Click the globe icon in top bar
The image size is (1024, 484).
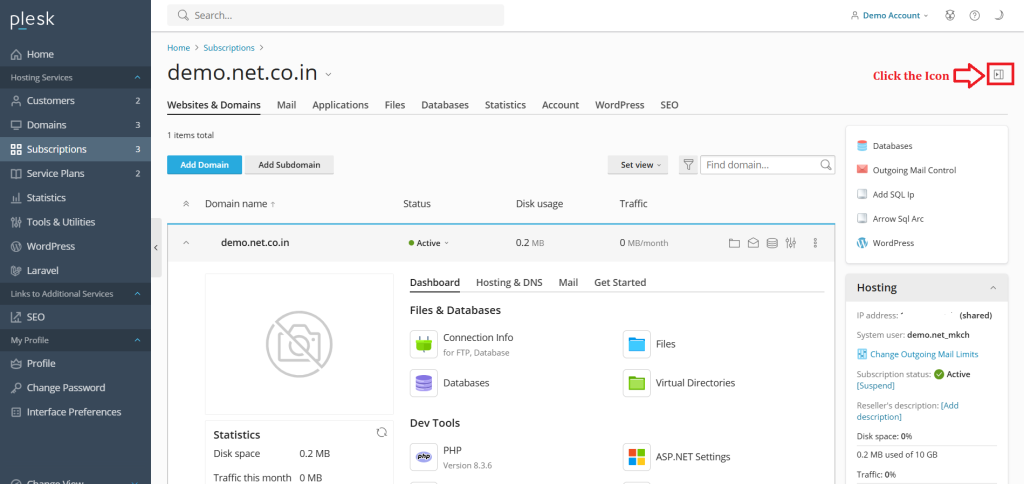pos(950,16)
